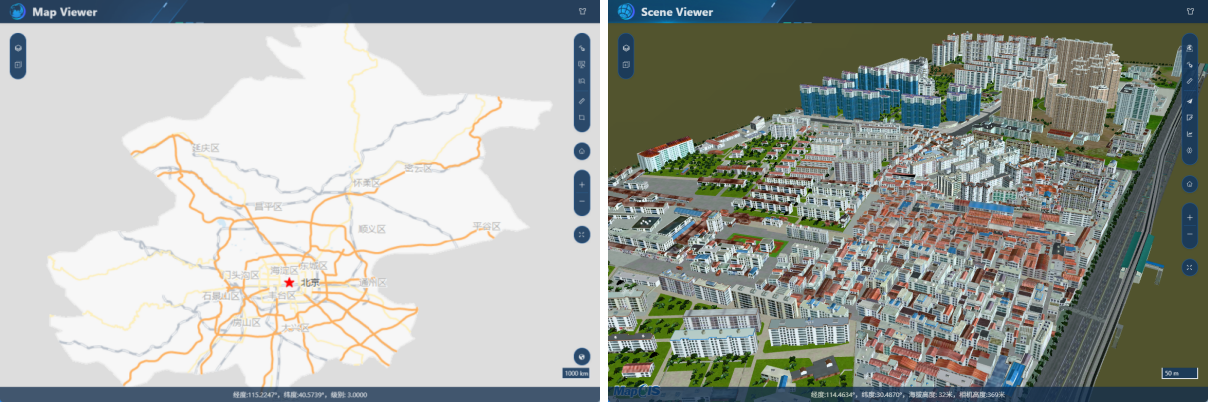
Task: Open the layers panel in Map Viewer
Action: [18, 48]
